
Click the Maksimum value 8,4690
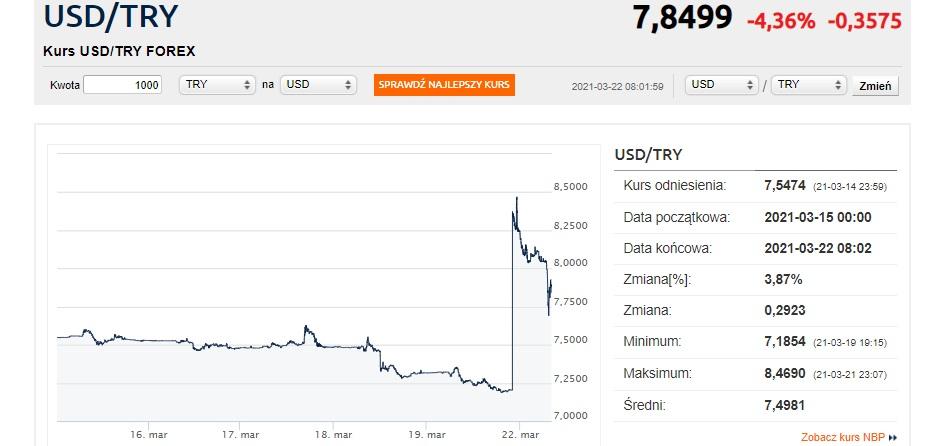pyautogui.click(x=786, y=373)
